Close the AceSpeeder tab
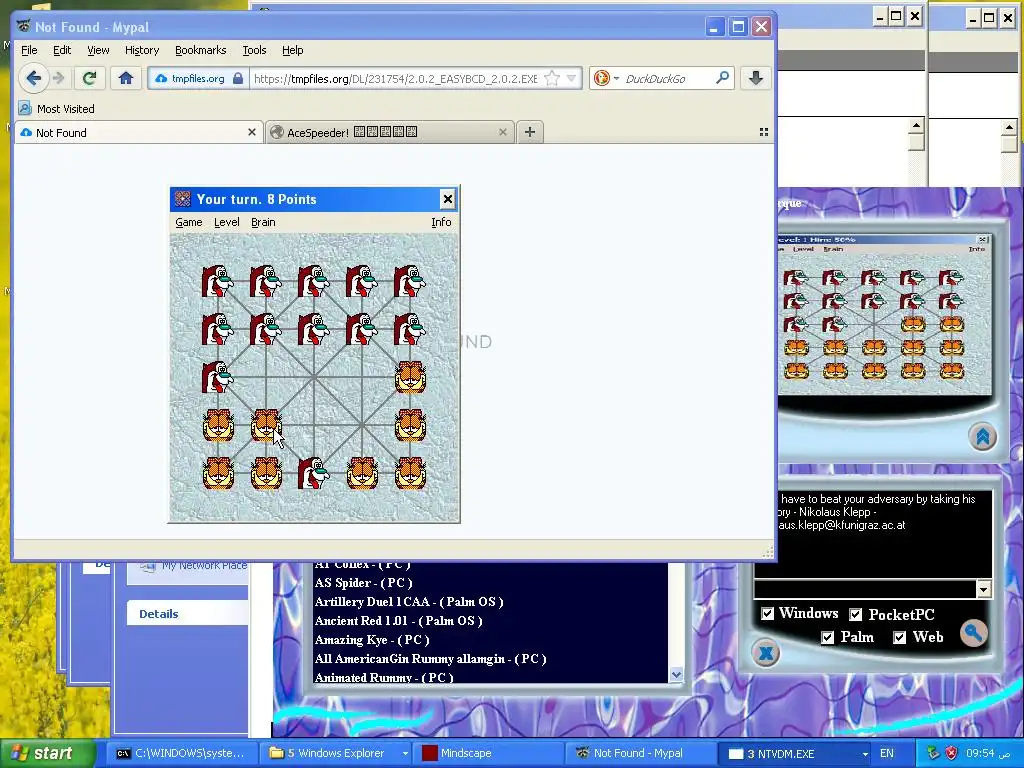 coord(503,132)
